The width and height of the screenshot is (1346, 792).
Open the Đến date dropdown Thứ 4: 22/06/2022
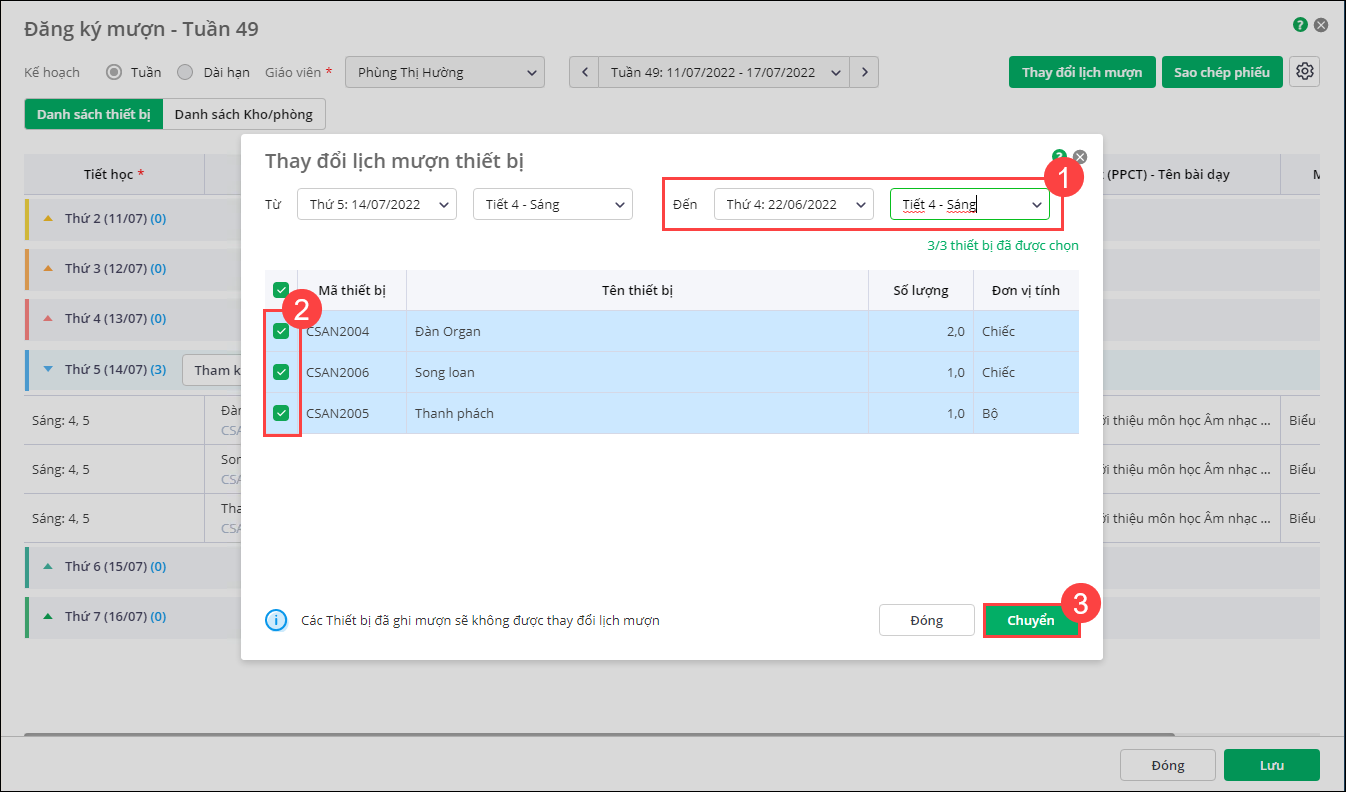point(793,204)
